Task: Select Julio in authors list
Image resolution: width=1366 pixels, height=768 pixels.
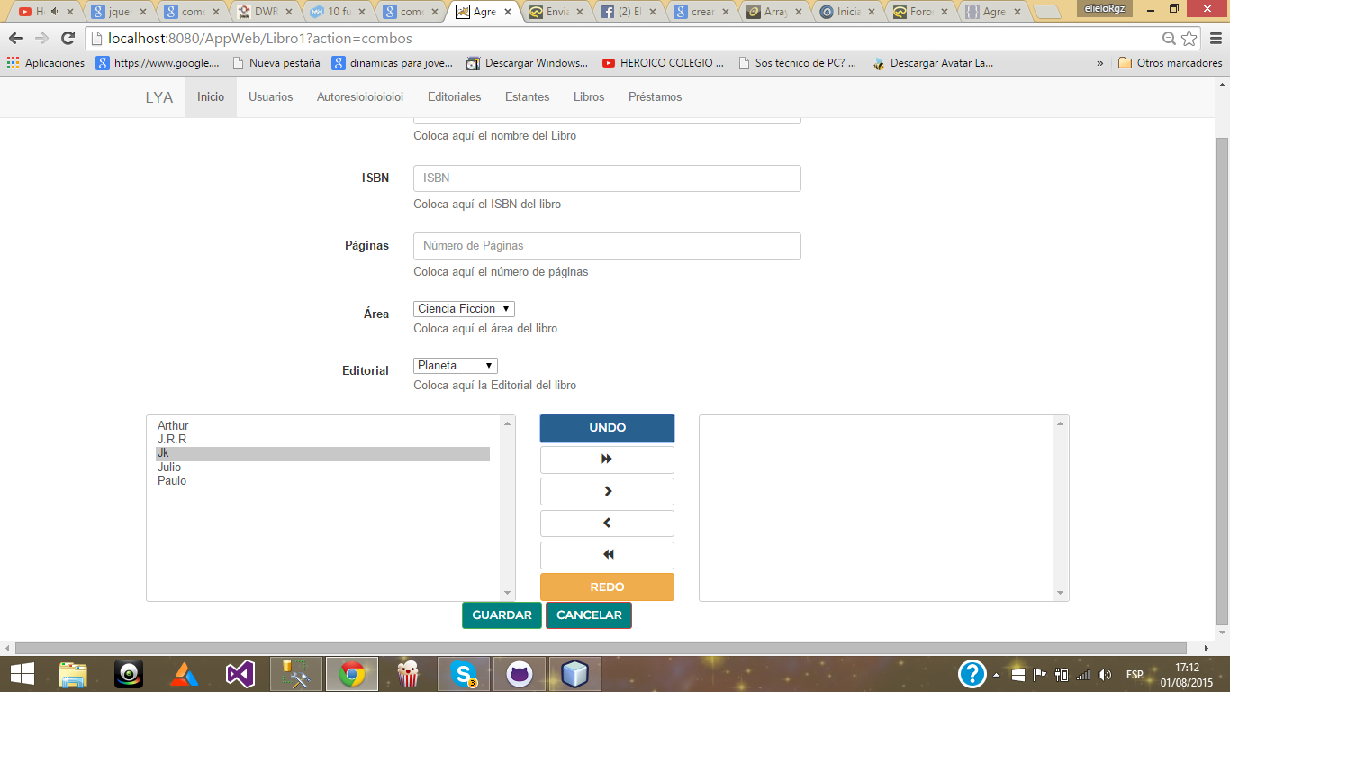Action: coord(323,467)
